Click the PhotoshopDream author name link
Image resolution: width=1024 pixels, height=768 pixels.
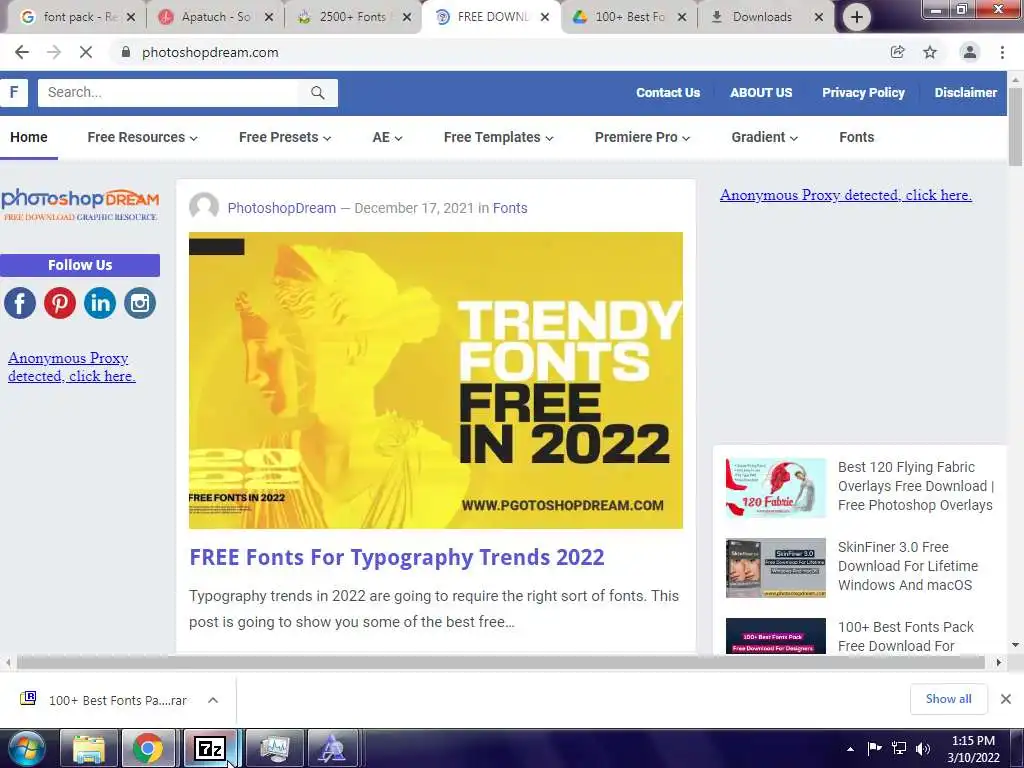[281, 208]
